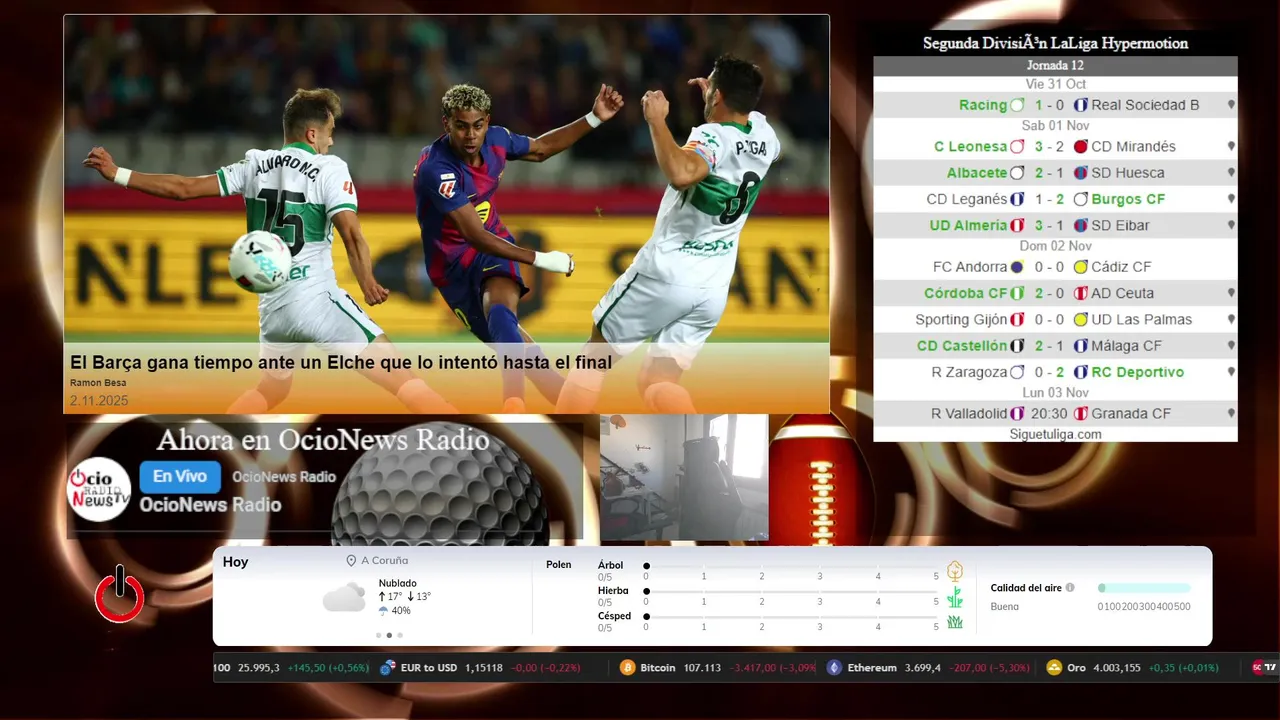The height and width of the screenshot is (720, 1280).
Task: Click the Árbol pollen level slider
Action: (791, 567)
